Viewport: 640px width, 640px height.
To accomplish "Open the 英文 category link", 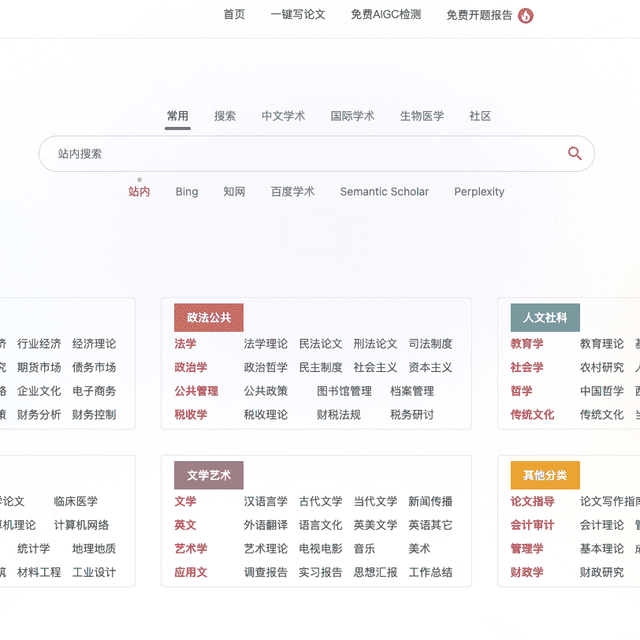I will (185, 525).
